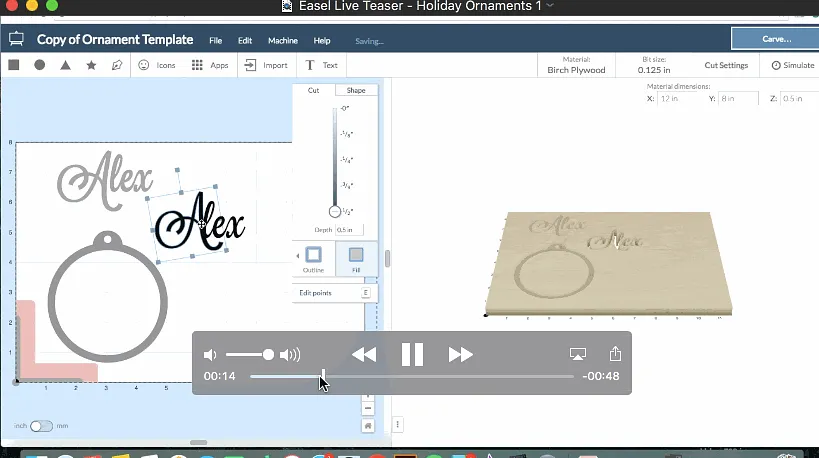
Task: Choose the Fill cut type
Action: (x=356, y=259)
